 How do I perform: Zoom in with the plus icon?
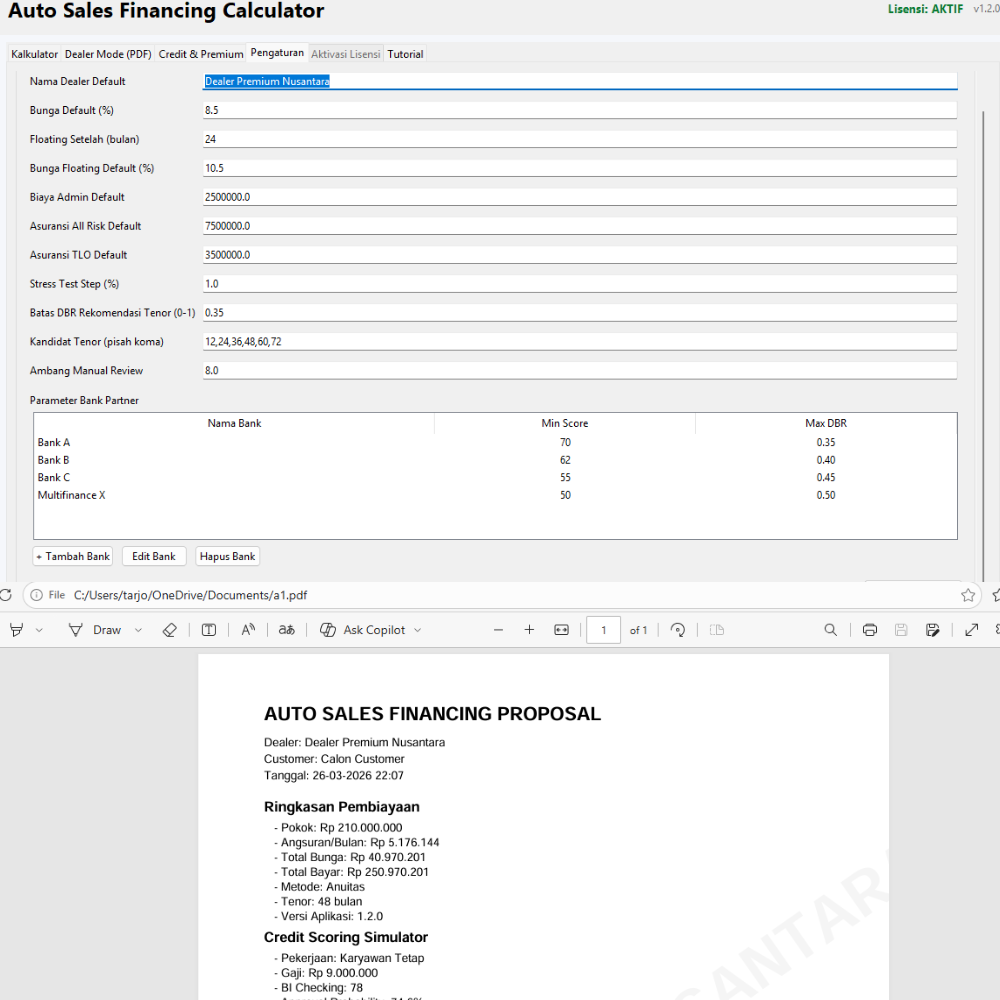(529, 630)
